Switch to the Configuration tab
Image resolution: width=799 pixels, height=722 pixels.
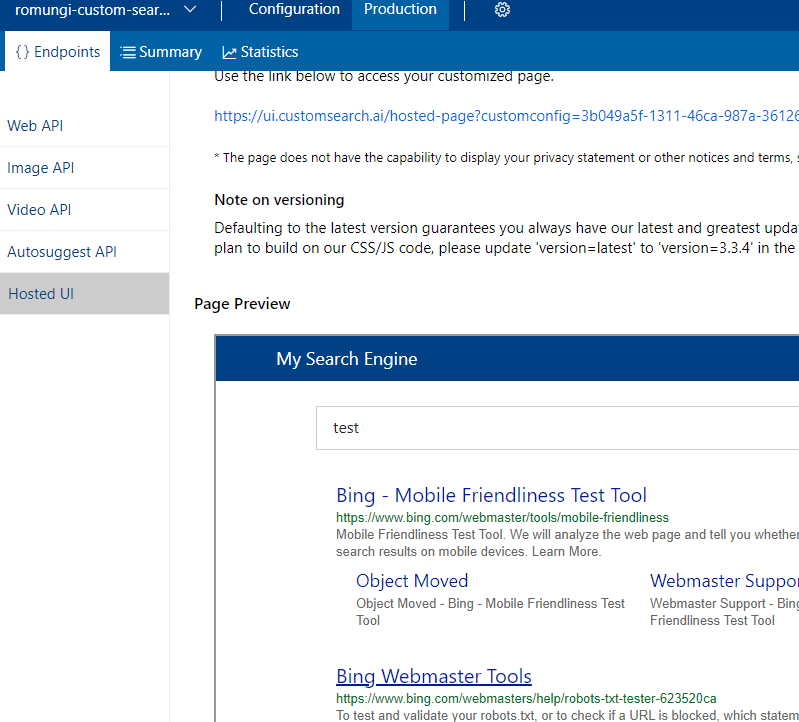point(294,10)
